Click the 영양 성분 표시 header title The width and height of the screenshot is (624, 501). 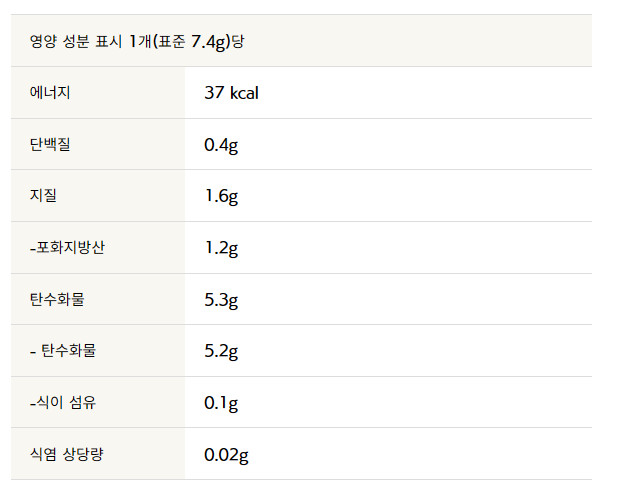tap(76, 41)
